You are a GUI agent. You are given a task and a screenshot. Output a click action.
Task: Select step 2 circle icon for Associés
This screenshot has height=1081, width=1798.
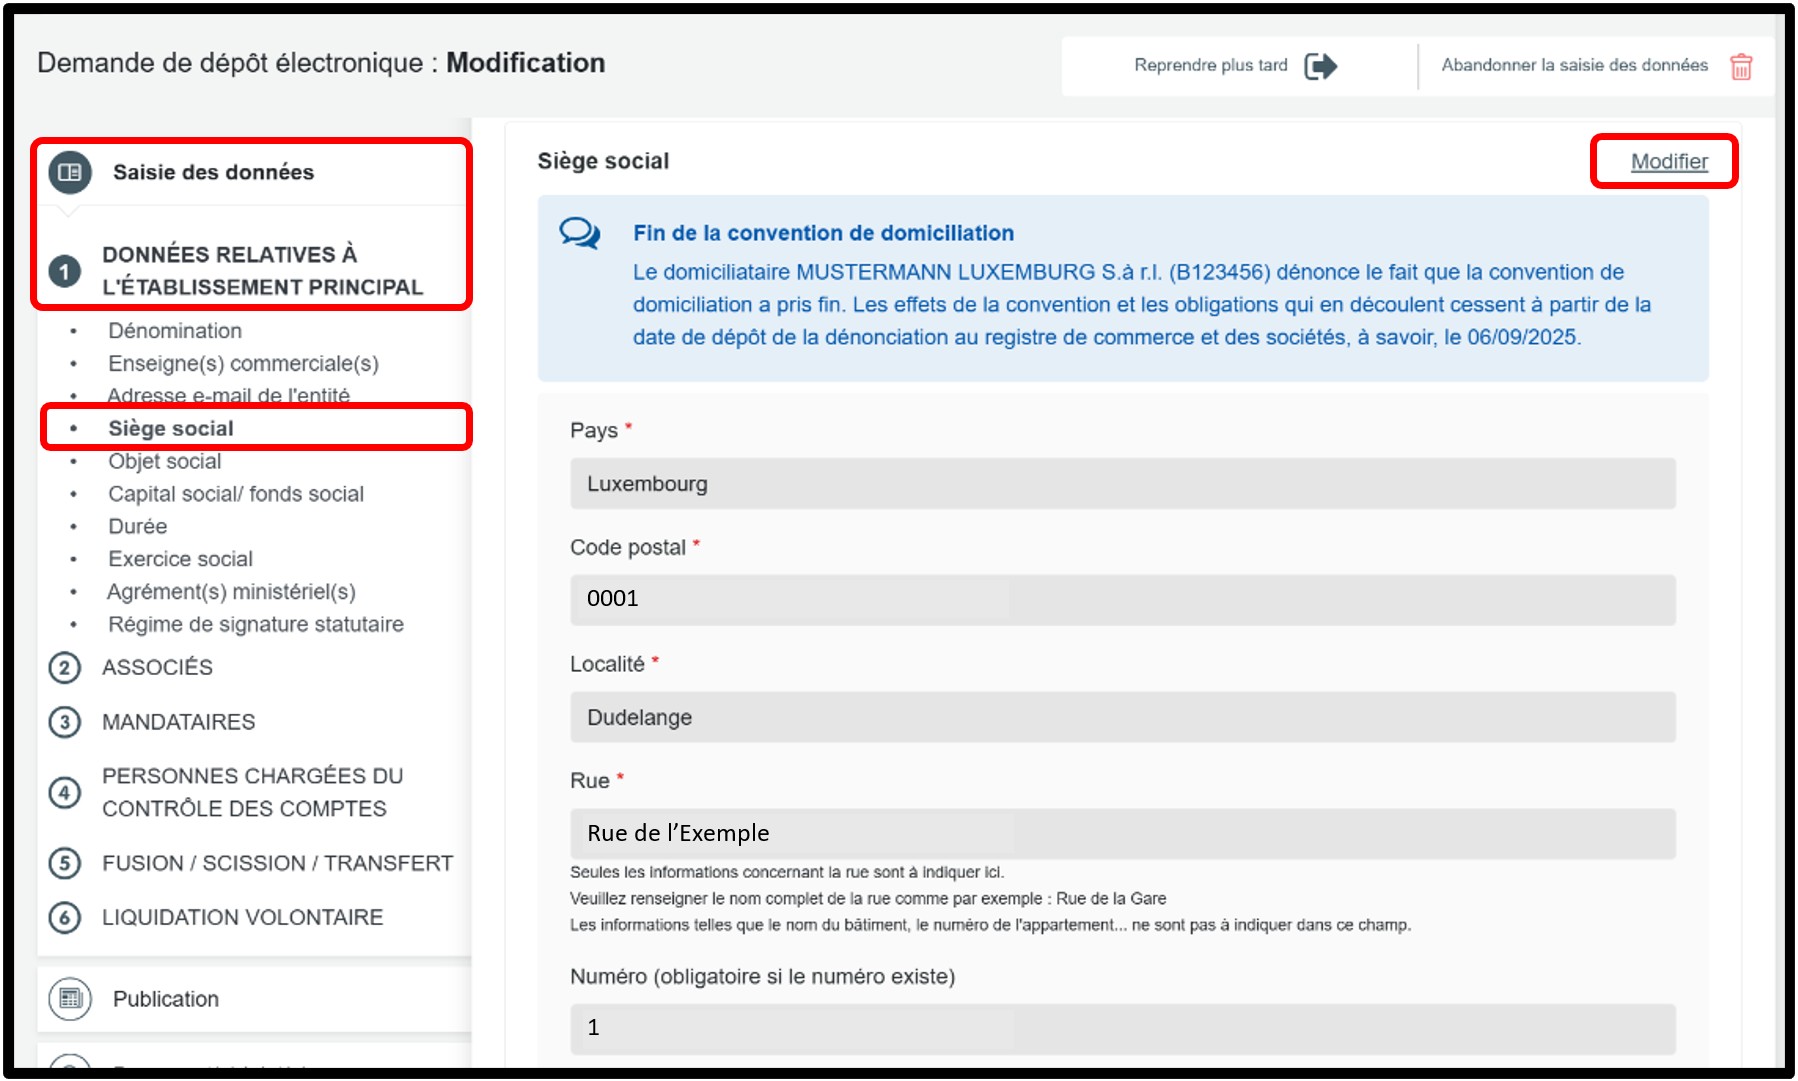[65, 667]
